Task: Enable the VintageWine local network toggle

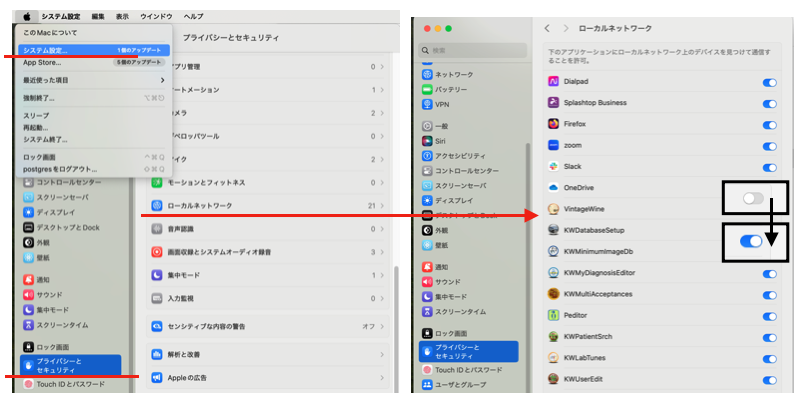Action: point(754,200)
